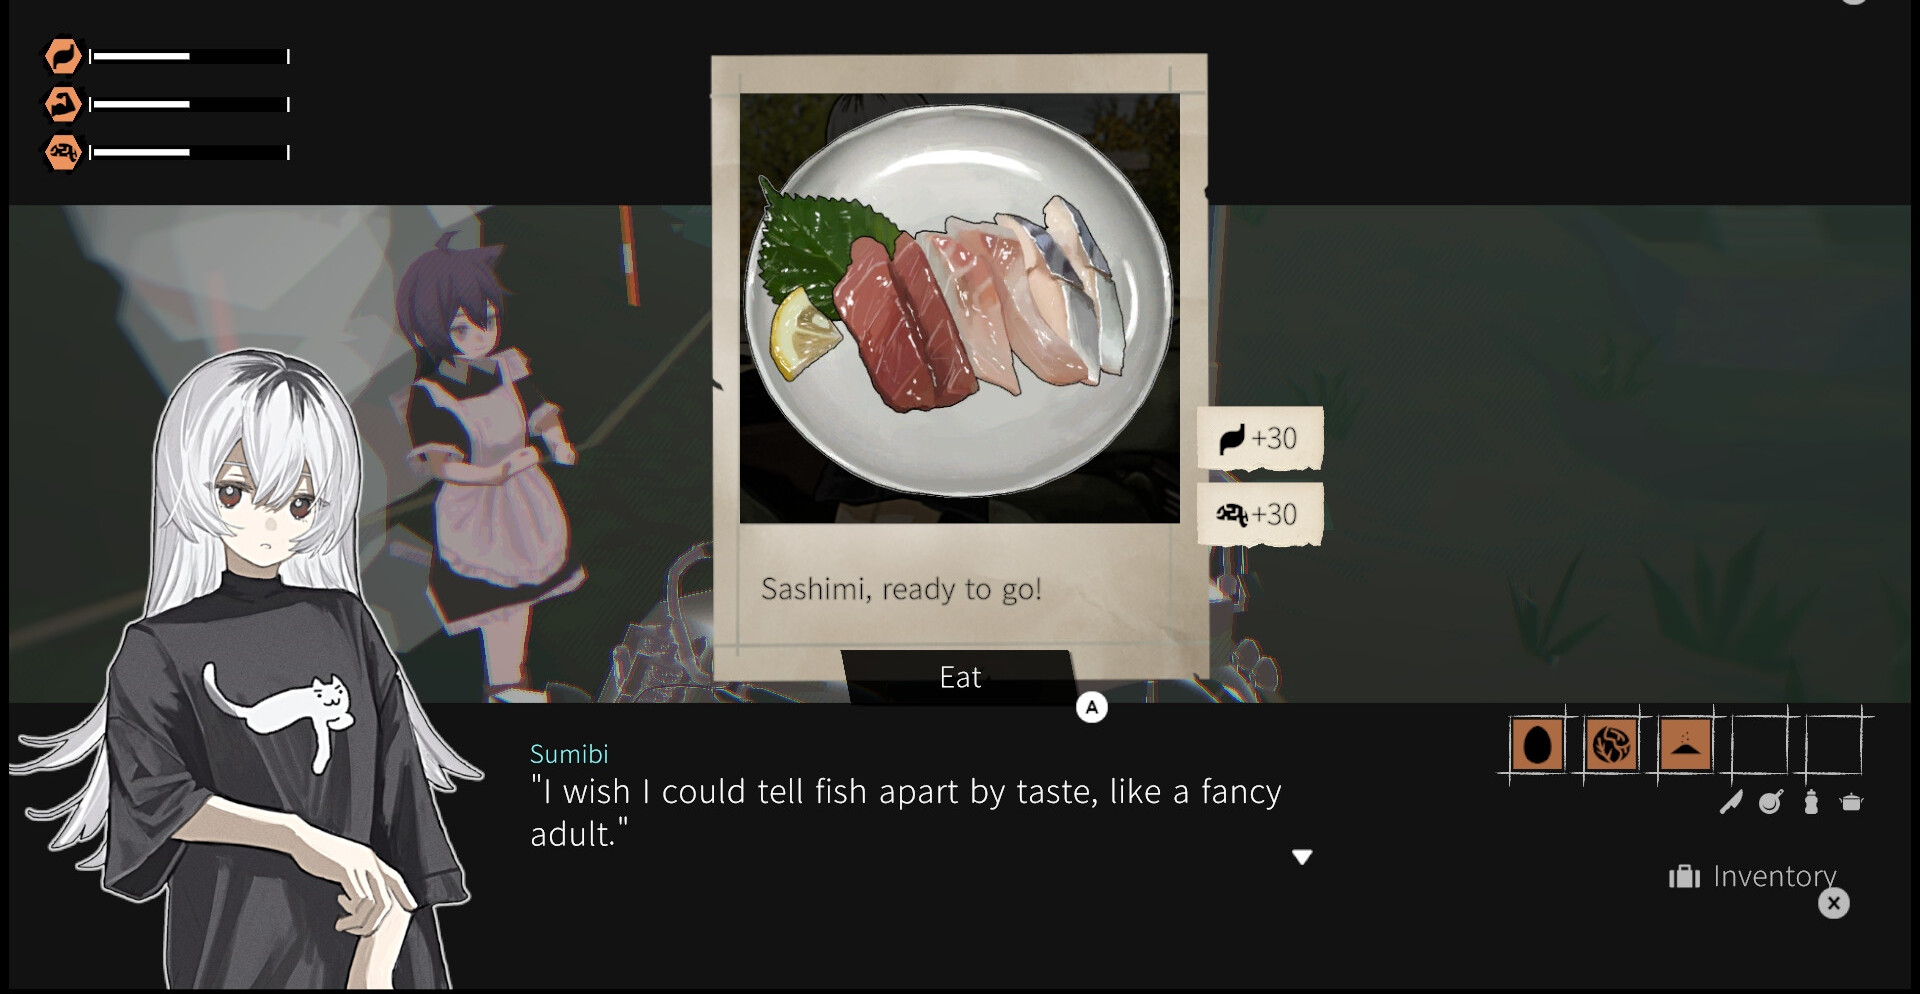Click the leaf +30 bonus tag
The height and width of the screenshot is (994, 1920).
pyautogui.click(x=1260, y=438)
